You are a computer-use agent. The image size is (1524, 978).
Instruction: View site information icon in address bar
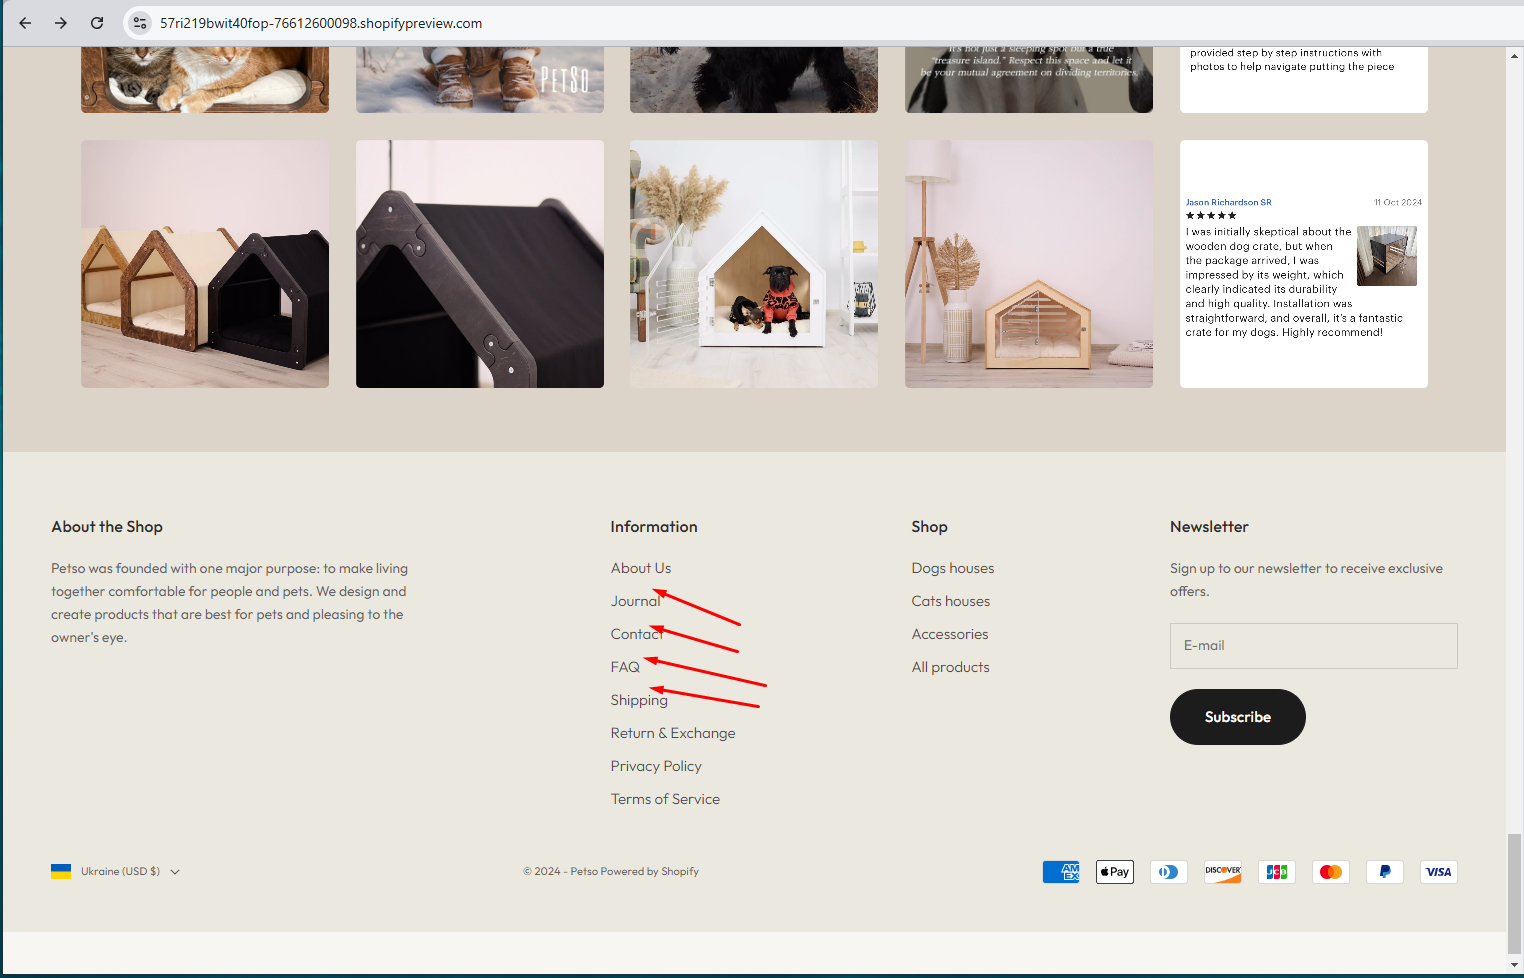click(140, 23)
